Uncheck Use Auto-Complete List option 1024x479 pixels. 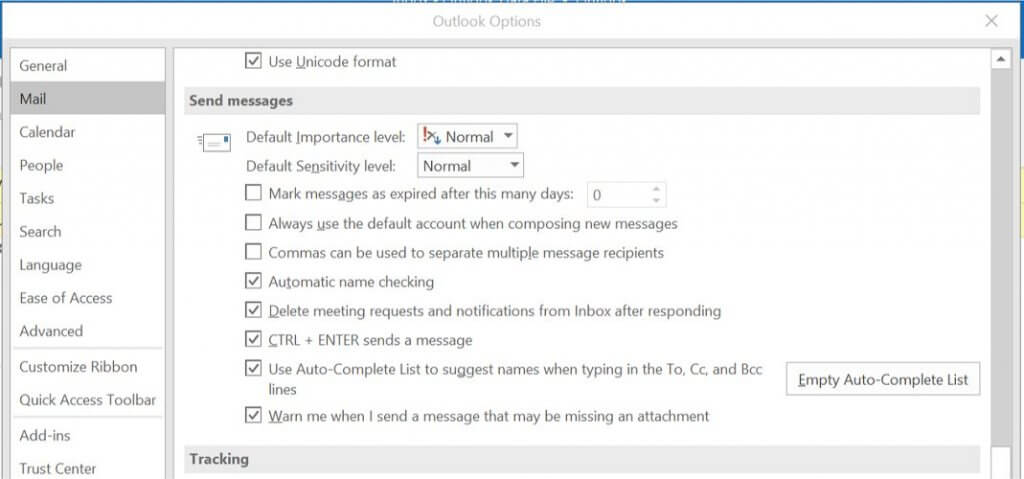click(253, 369)
